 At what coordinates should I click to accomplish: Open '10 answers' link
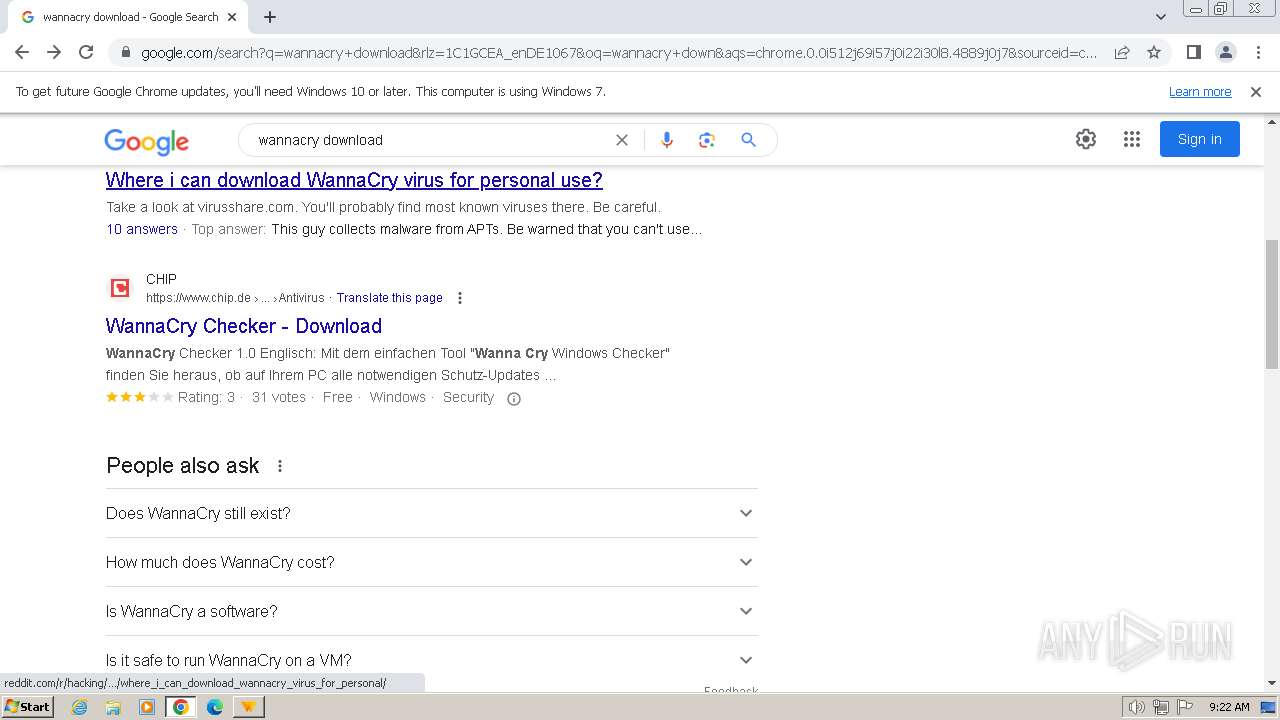tap(142, 229)
